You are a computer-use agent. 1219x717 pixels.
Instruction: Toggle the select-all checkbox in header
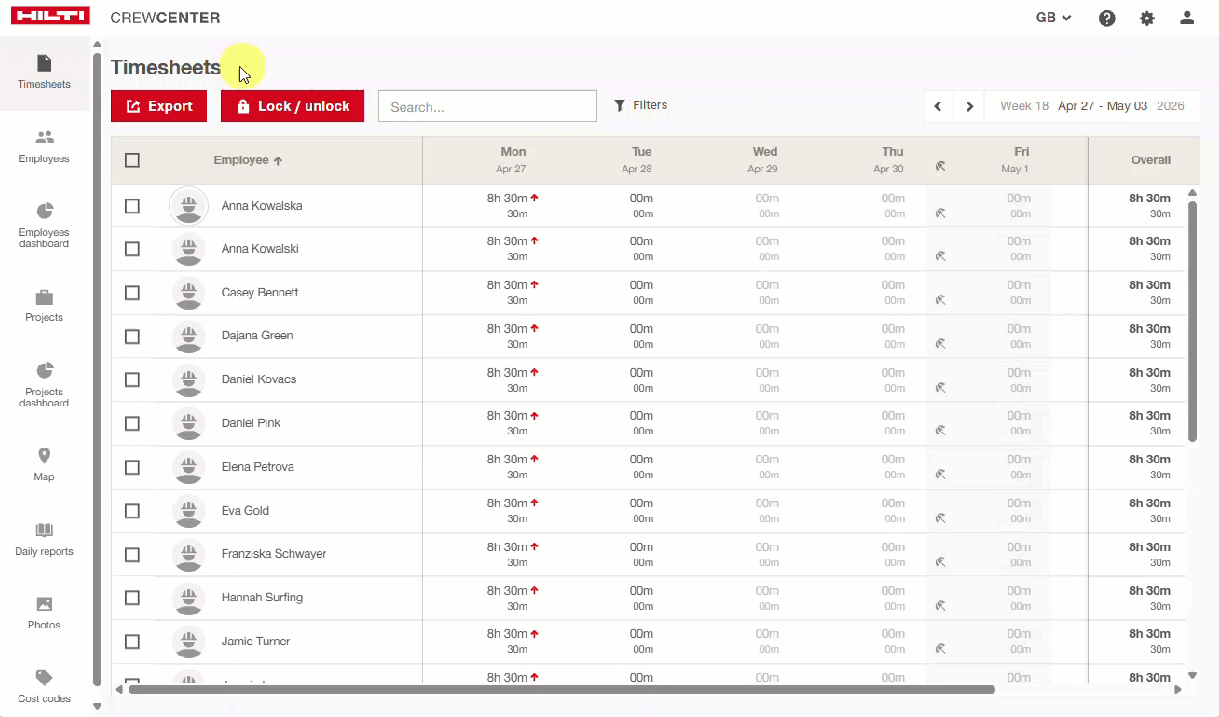point(132,160)
